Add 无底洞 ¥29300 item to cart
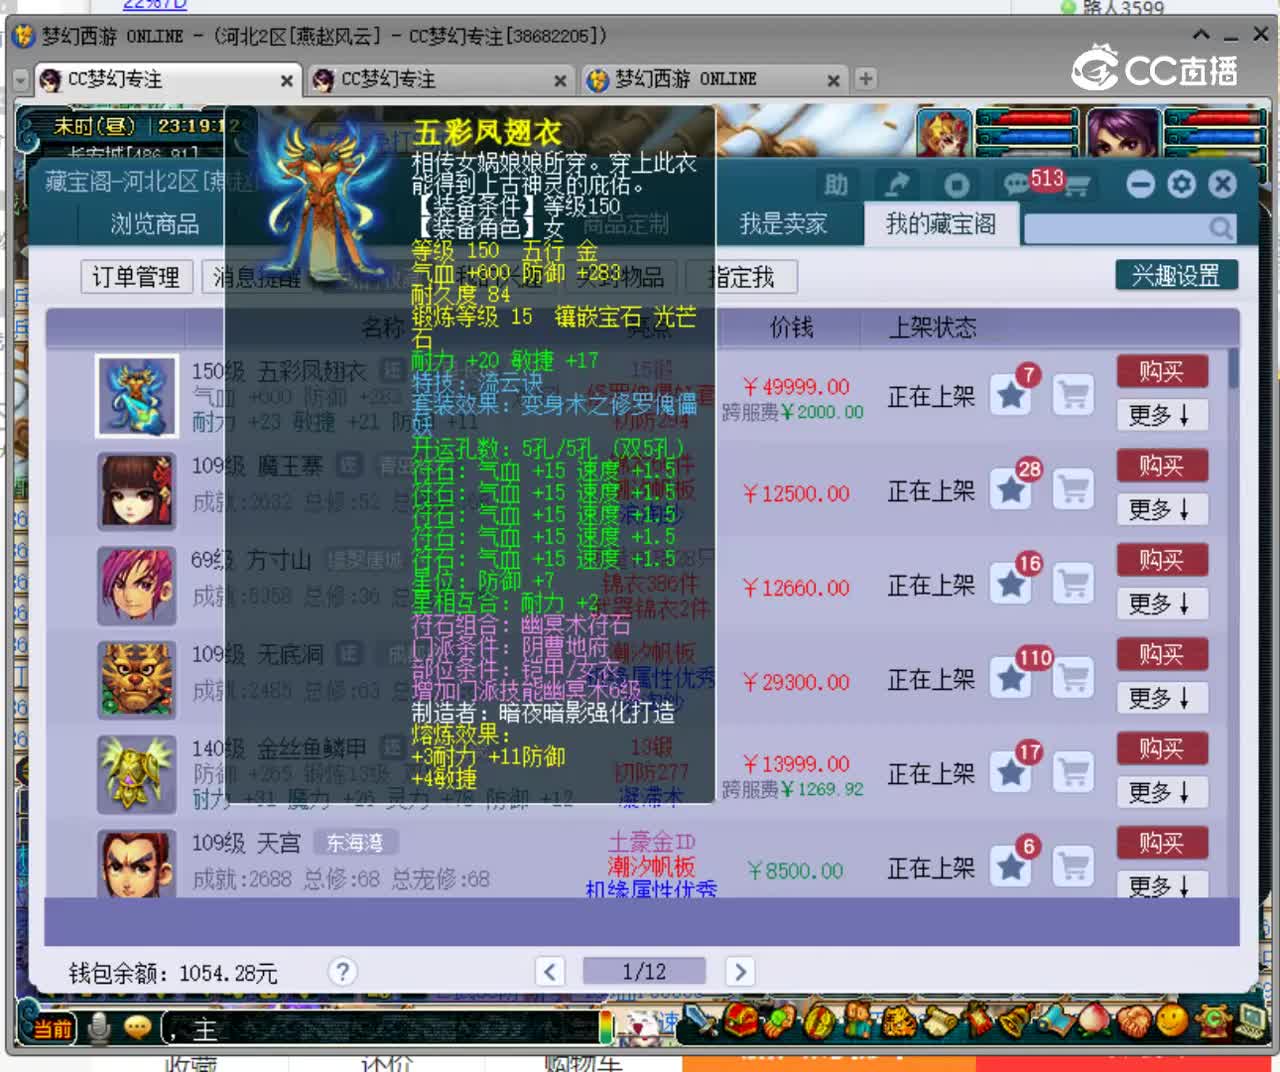The height and width of the screenshot is (1072, 1280). (1074, 678)
